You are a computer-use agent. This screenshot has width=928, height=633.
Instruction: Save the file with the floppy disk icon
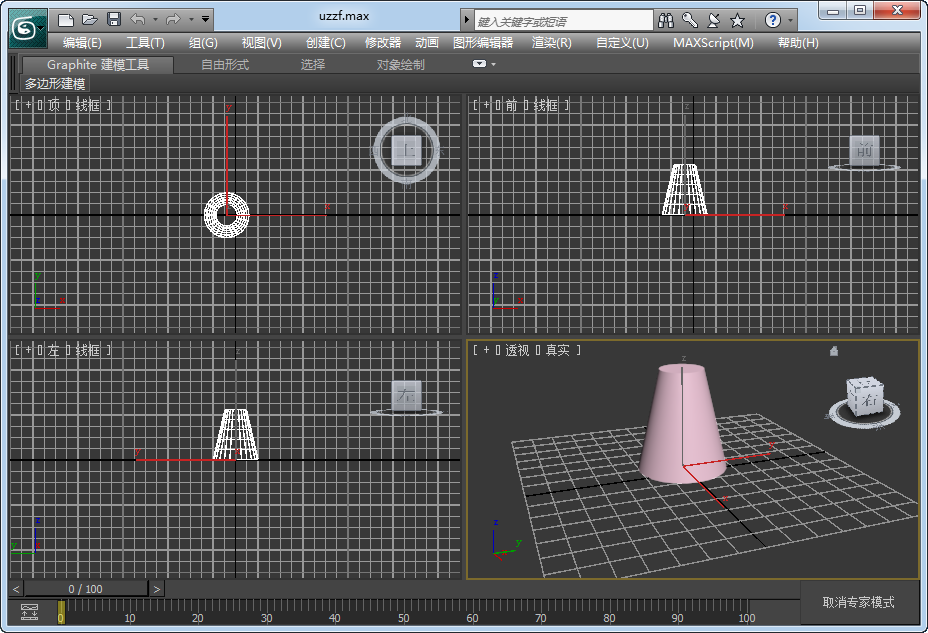[x=114, y=20]
